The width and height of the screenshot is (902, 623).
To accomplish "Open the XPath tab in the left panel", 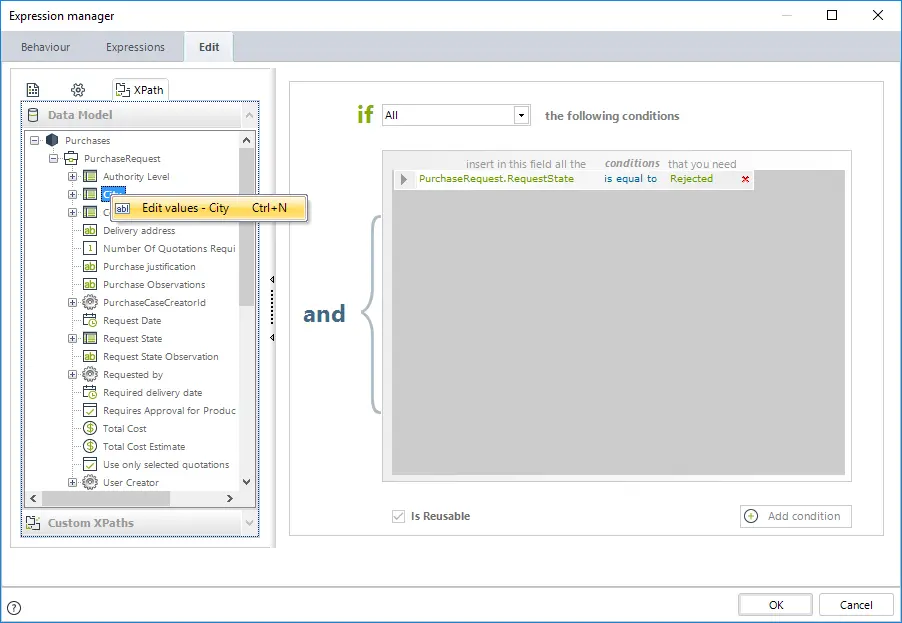I will point(140,90).
